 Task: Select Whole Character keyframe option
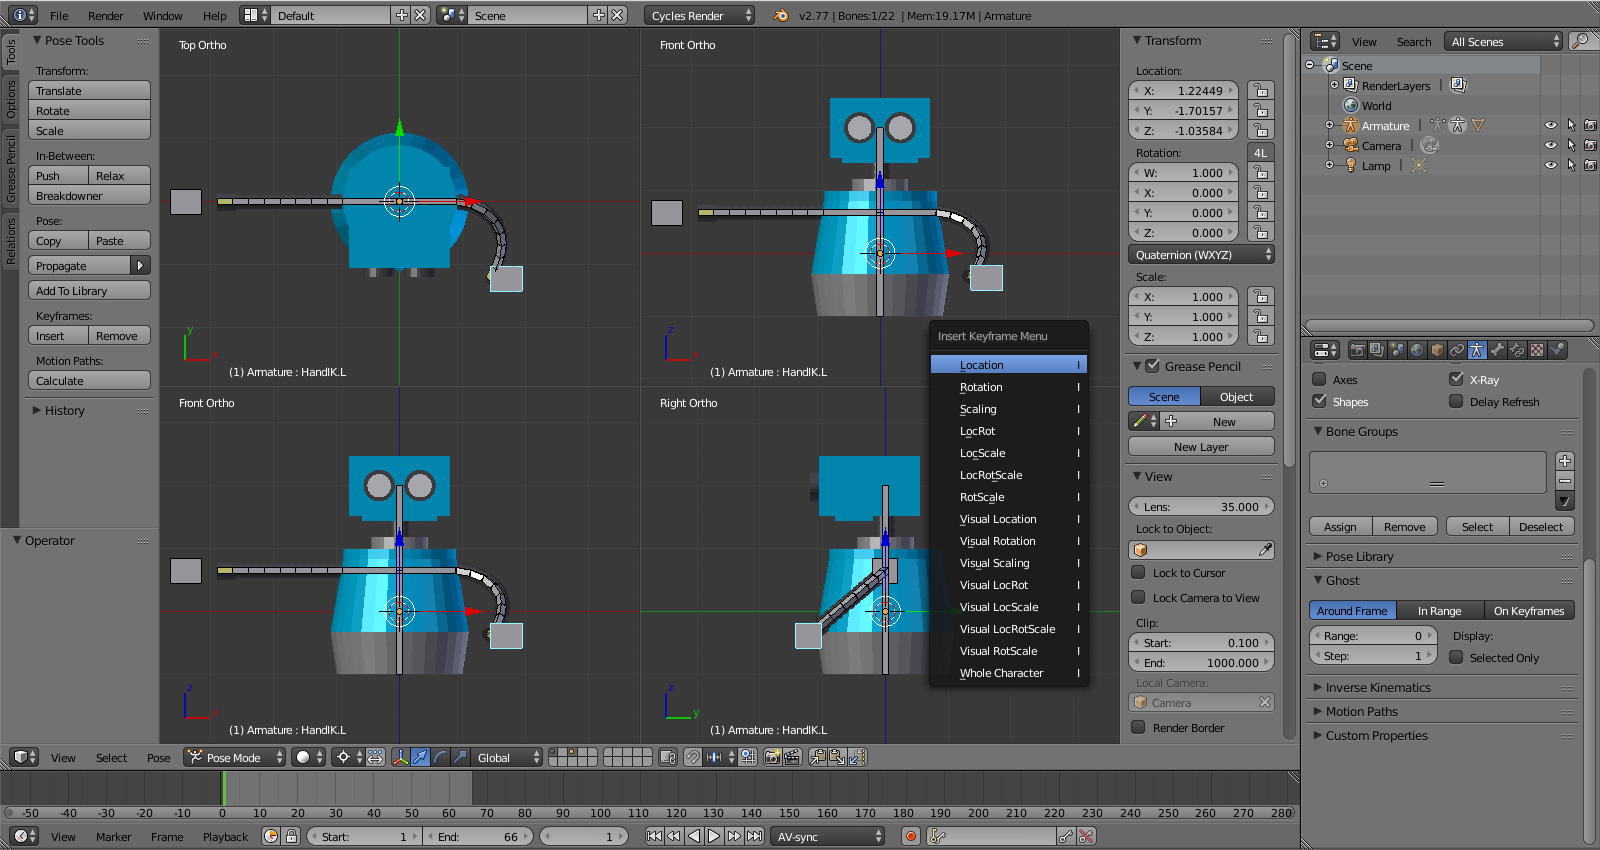pos(1001,673)
